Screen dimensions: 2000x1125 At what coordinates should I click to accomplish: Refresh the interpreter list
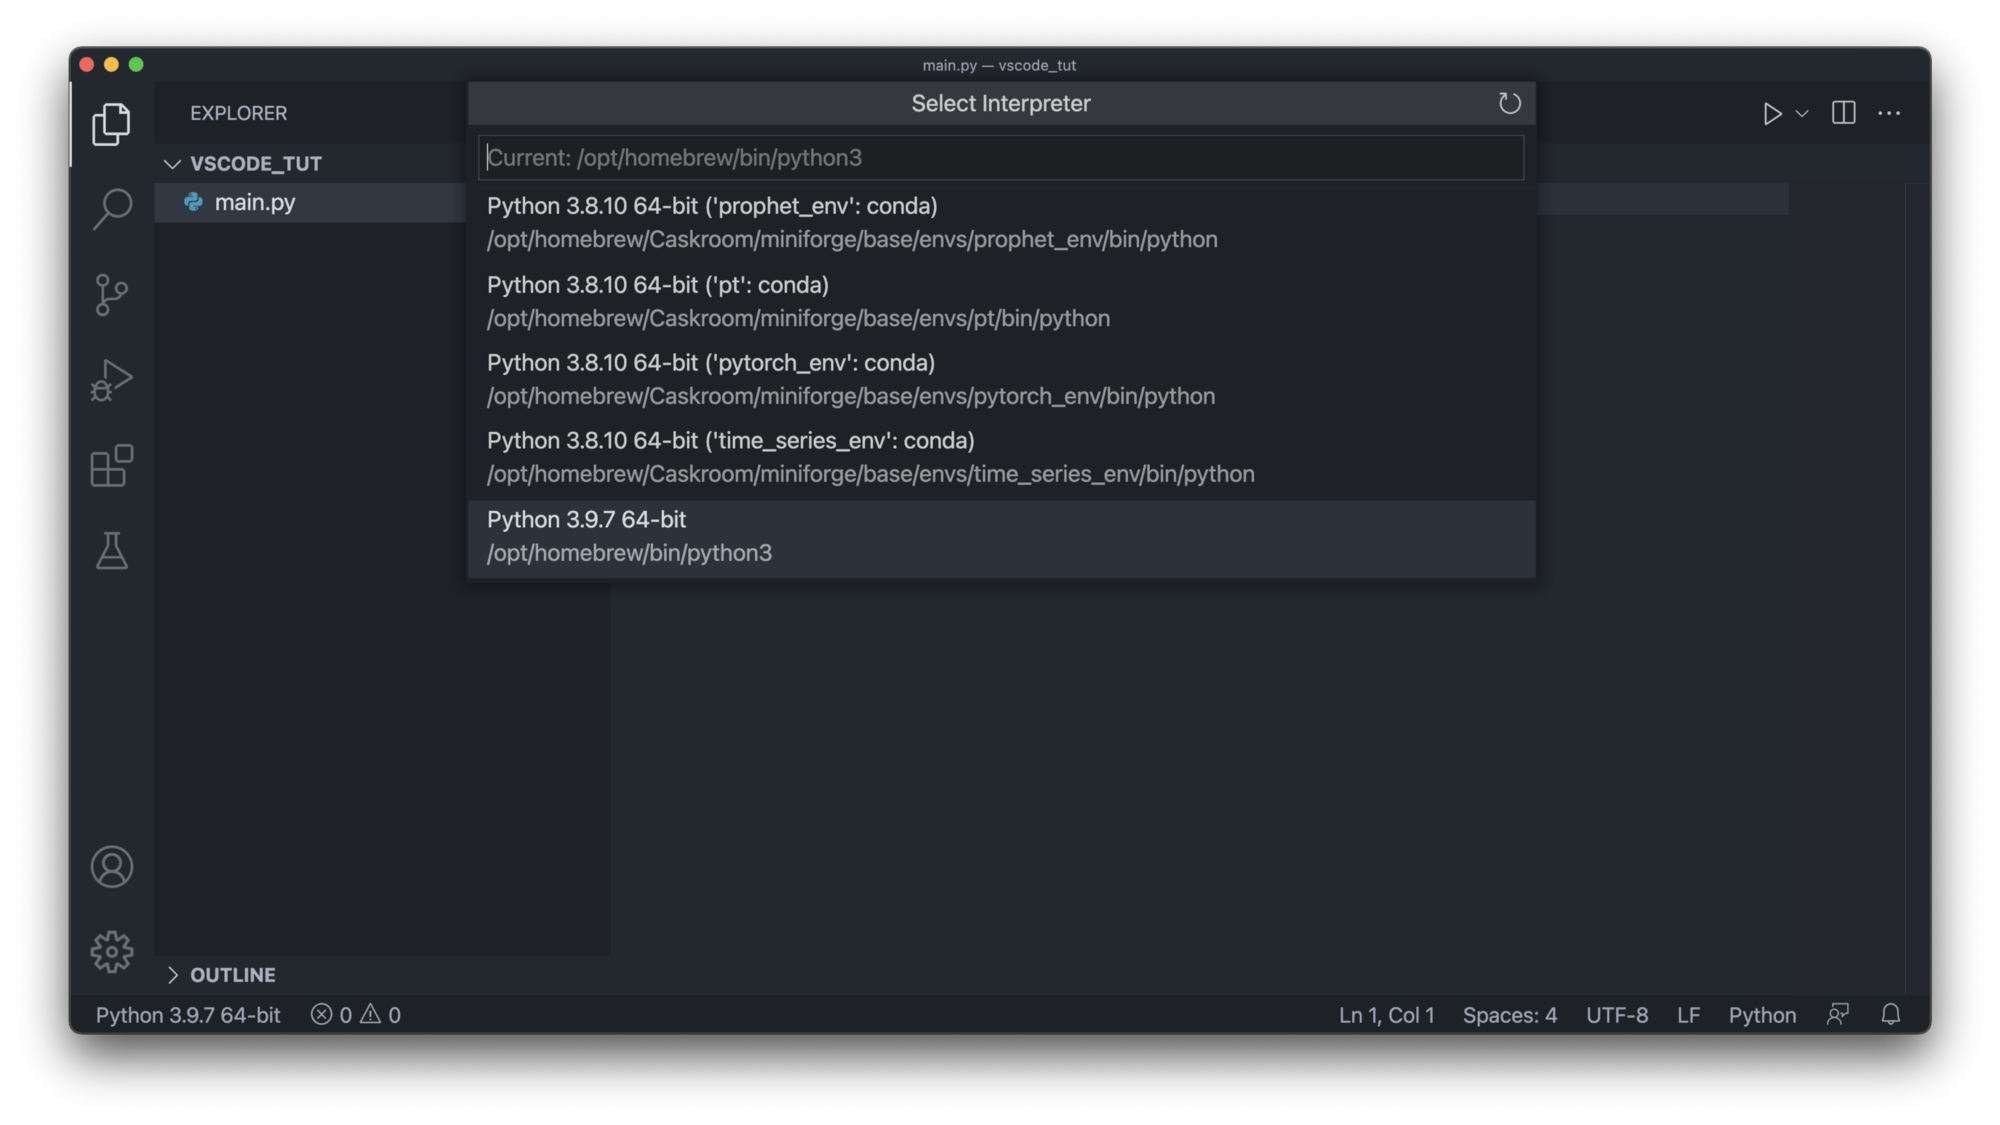coord(1508,103)
